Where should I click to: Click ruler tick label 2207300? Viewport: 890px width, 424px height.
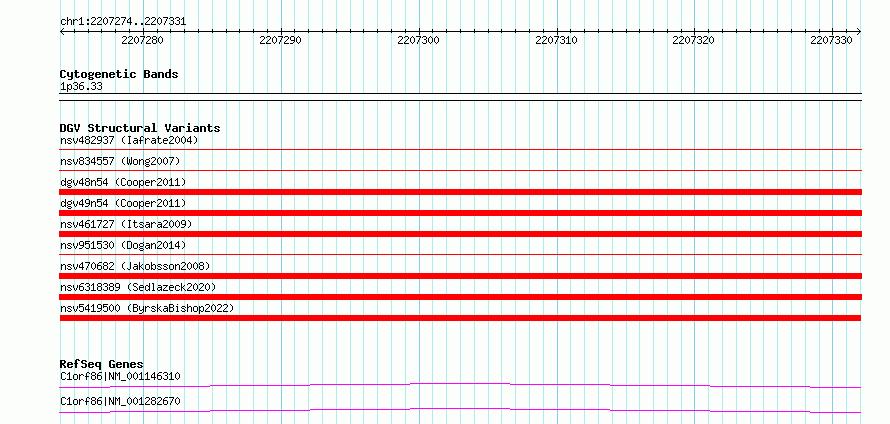418,40
